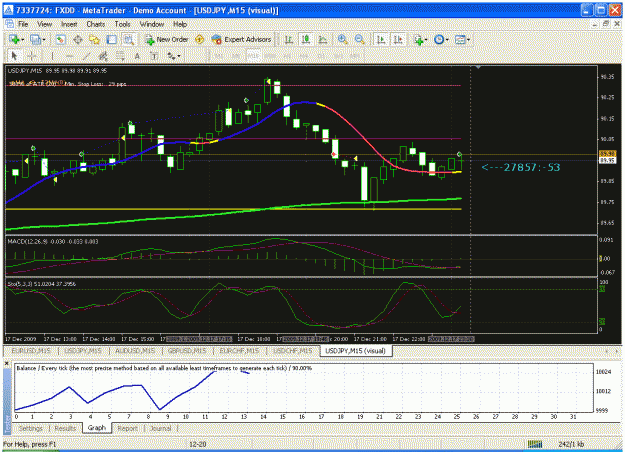Open the Help menu
This screenshot has height=452, width=625.
pyautogui.click(x=180, y=24)
